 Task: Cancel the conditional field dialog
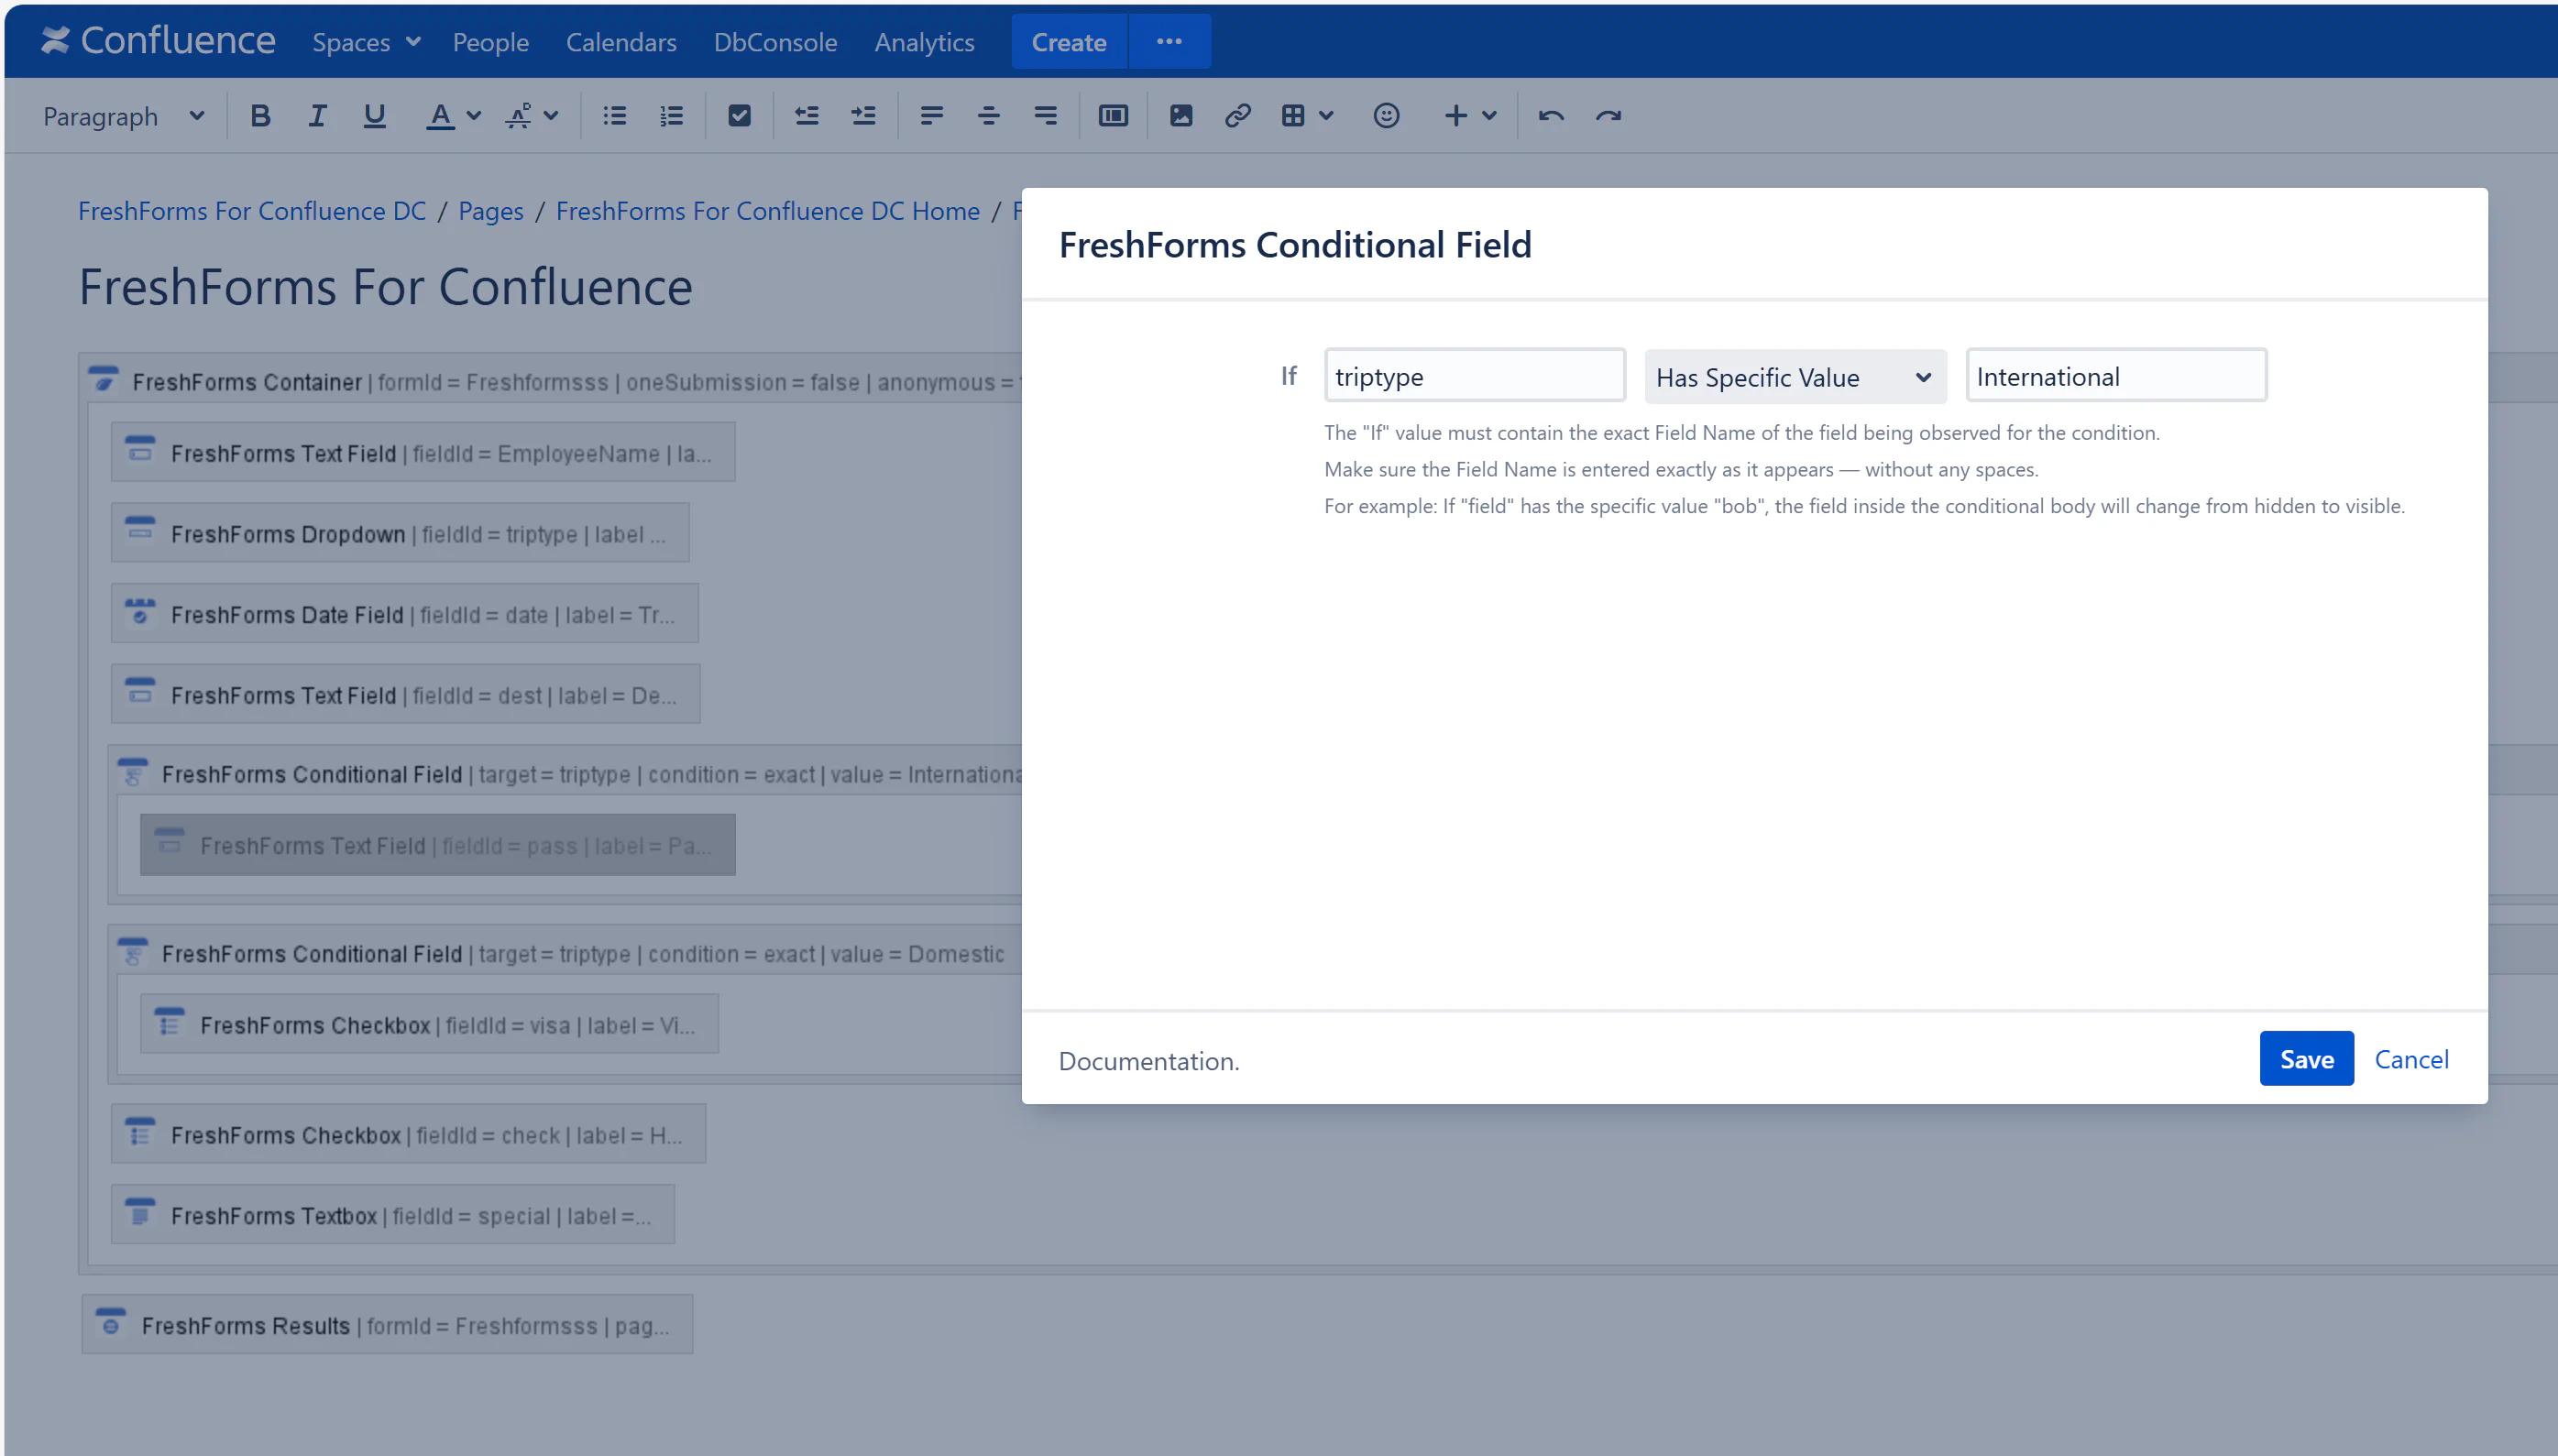[x=2410, y=1059]
